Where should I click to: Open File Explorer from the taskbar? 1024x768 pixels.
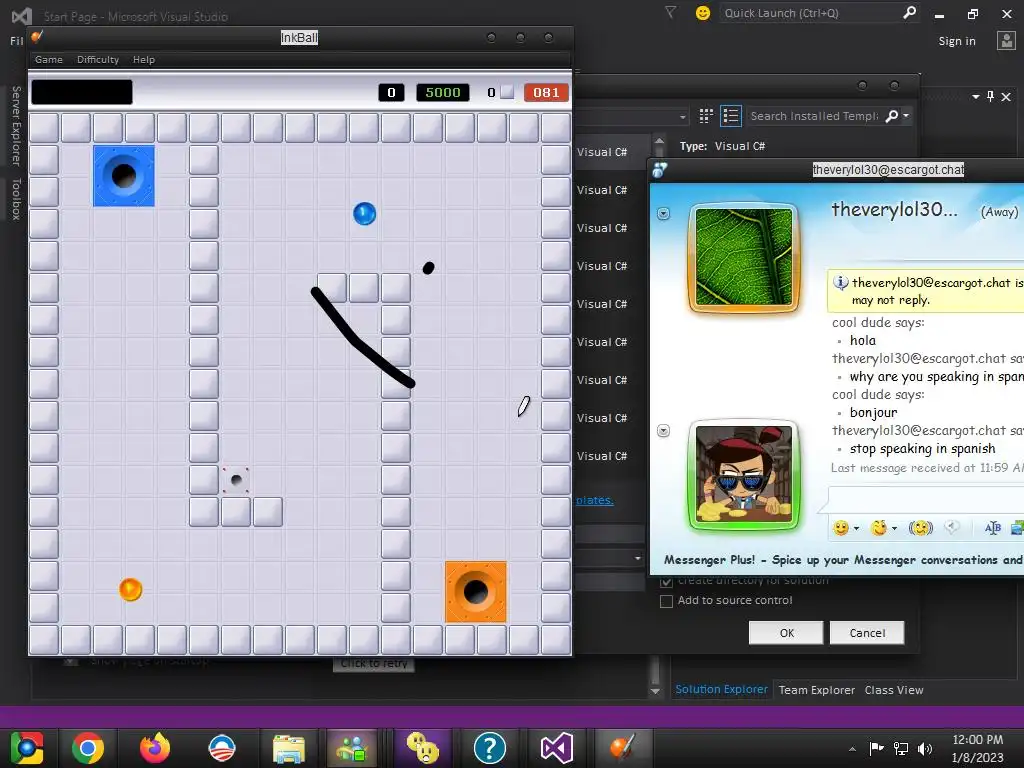(289, 748)
